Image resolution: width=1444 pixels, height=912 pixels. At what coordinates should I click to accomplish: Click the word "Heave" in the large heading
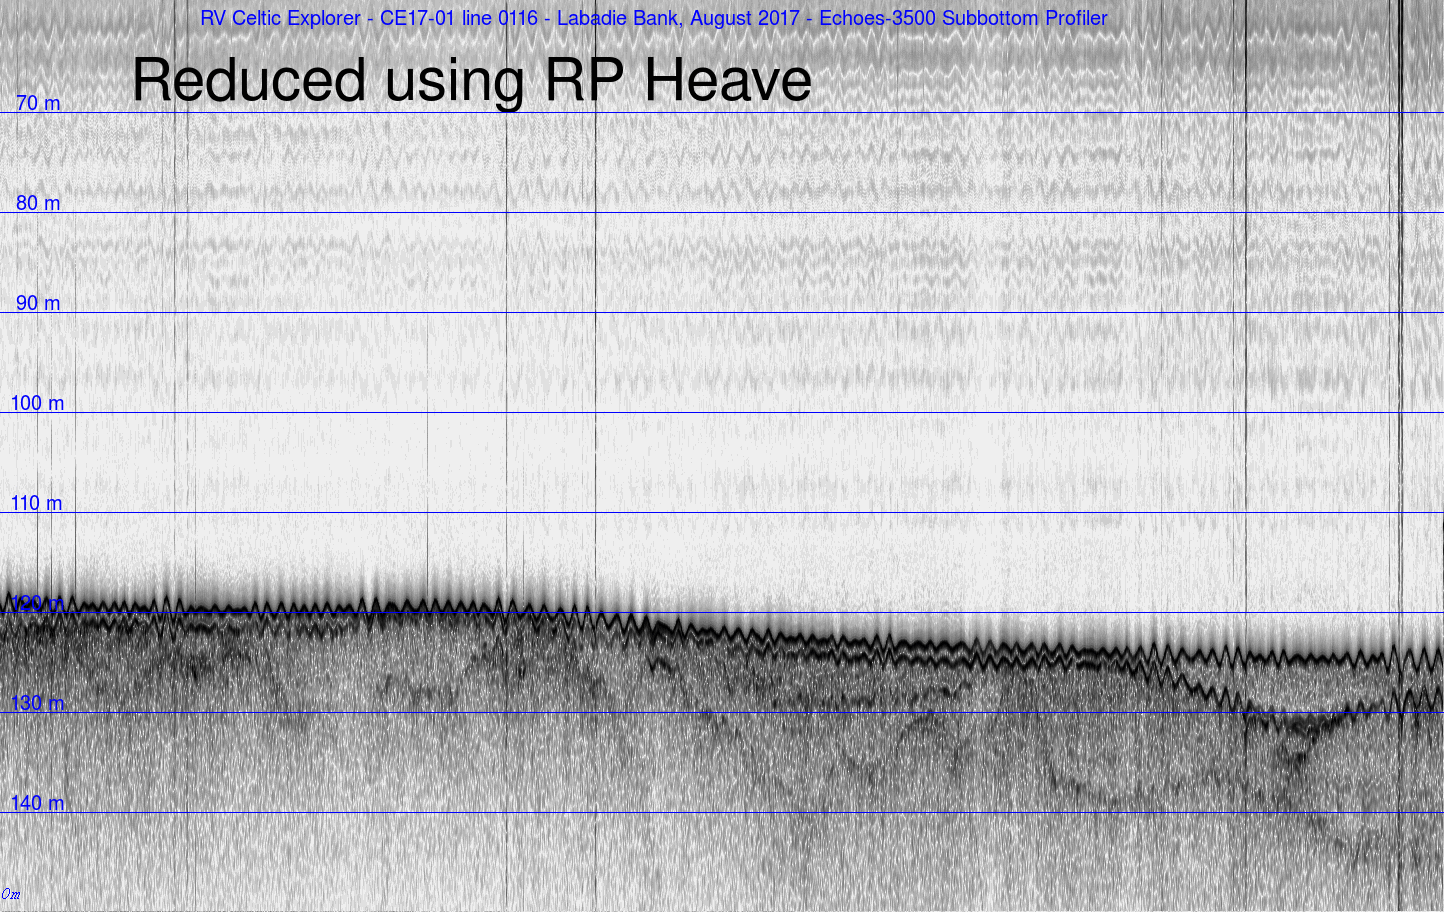click(727, 80)
